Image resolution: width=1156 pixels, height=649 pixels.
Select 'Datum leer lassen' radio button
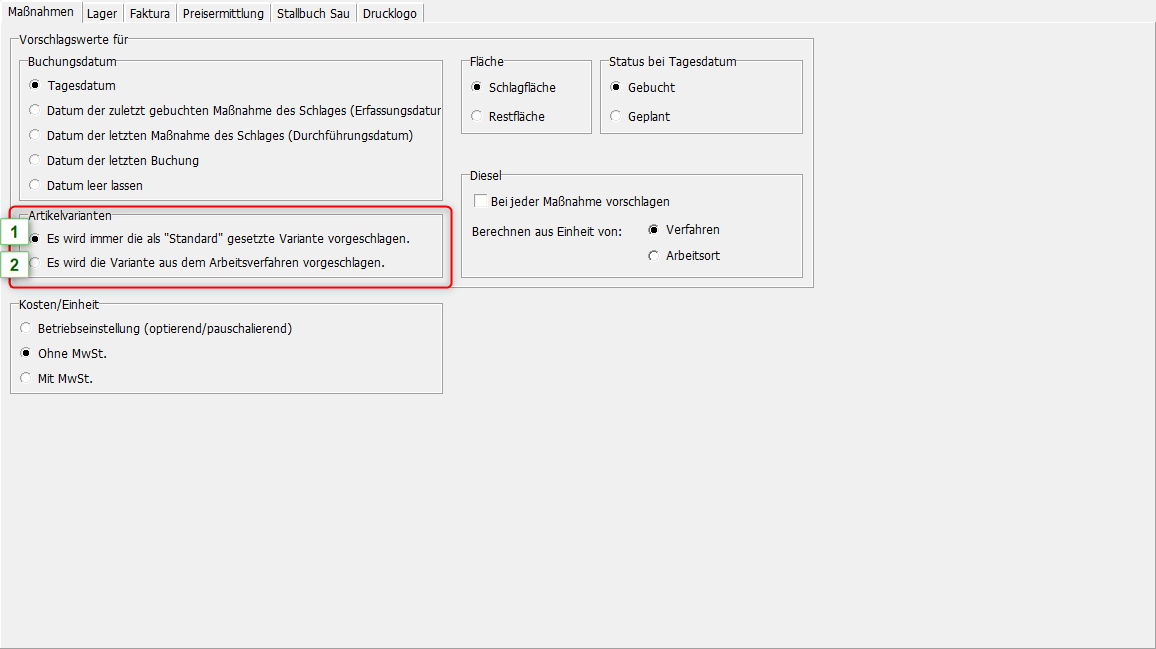36,185
